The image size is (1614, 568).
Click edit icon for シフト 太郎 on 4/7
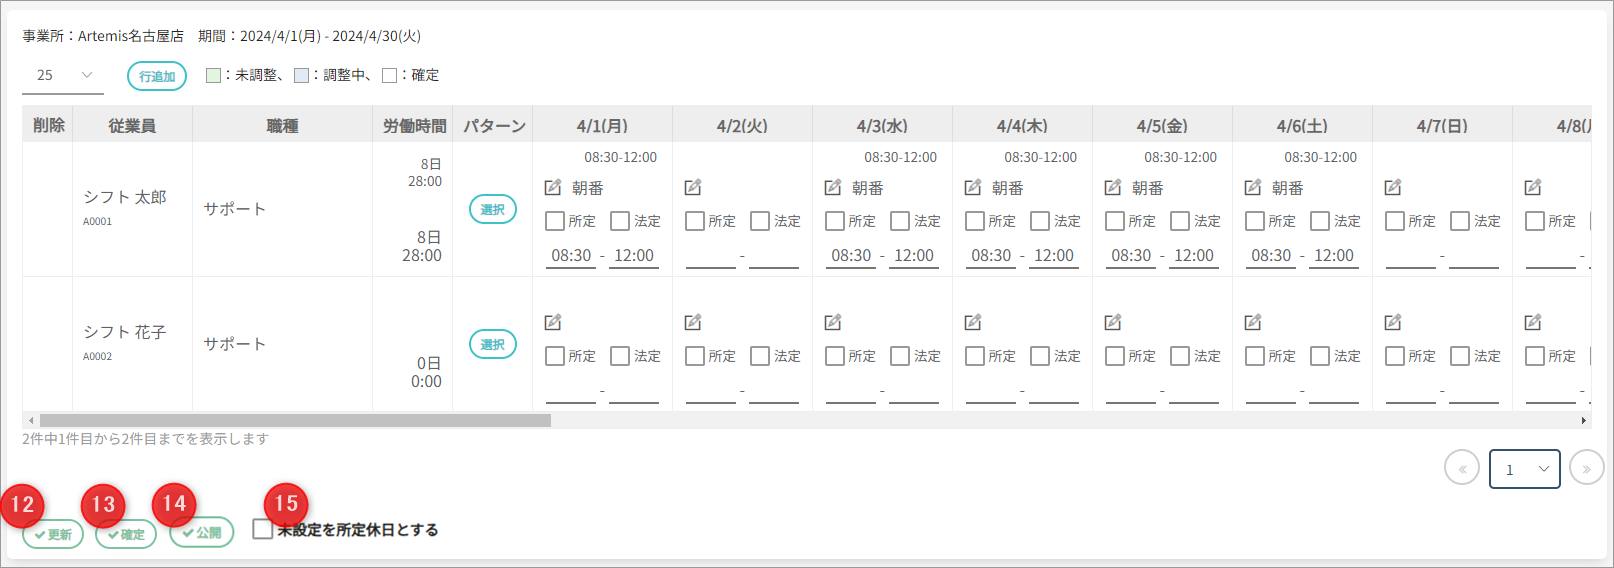point(1392,187)
